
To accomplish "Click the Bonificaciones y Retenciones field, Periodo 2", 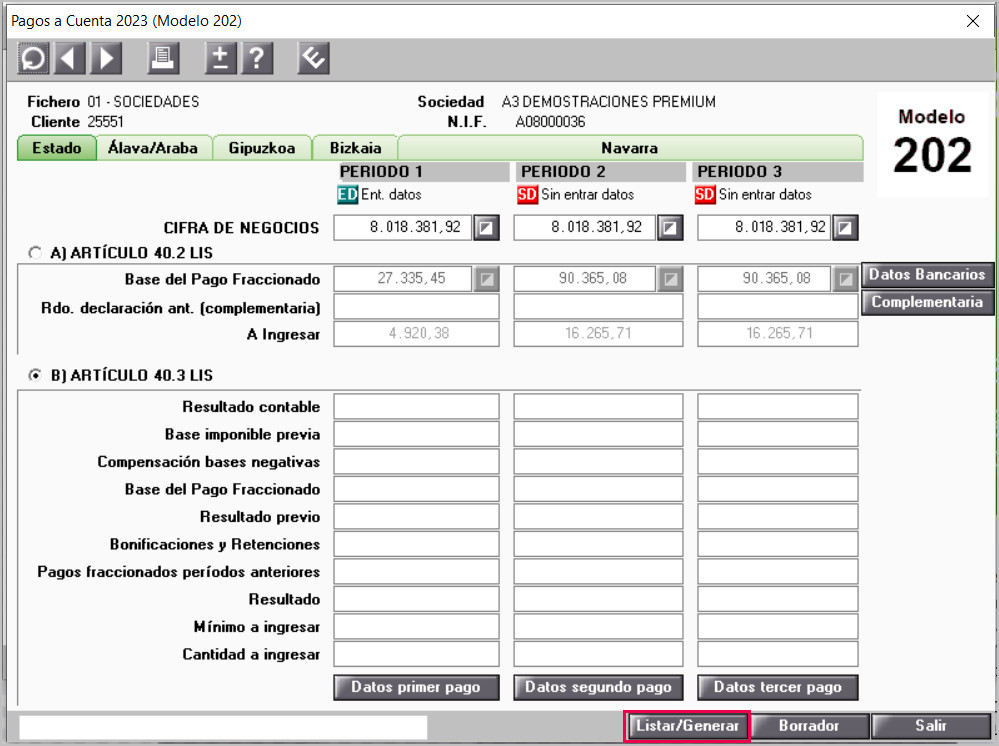I will point(598,544).
